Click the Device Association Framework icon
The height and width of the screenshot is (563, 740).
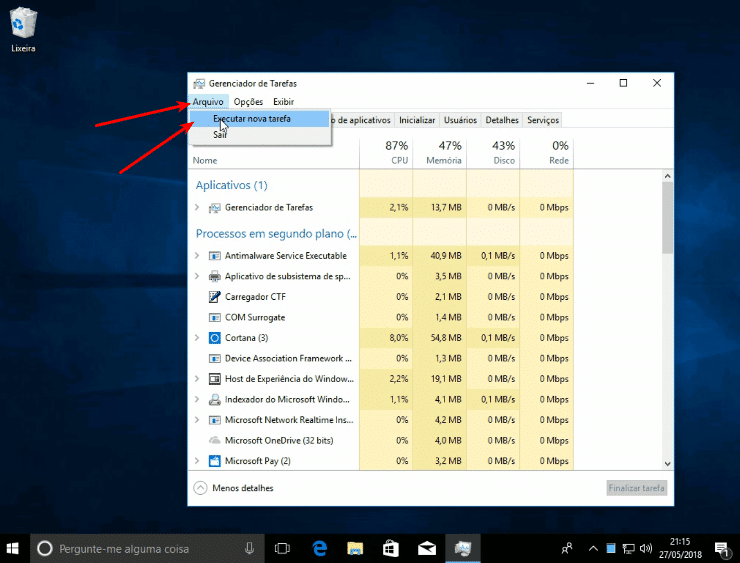tap(214, 358)
